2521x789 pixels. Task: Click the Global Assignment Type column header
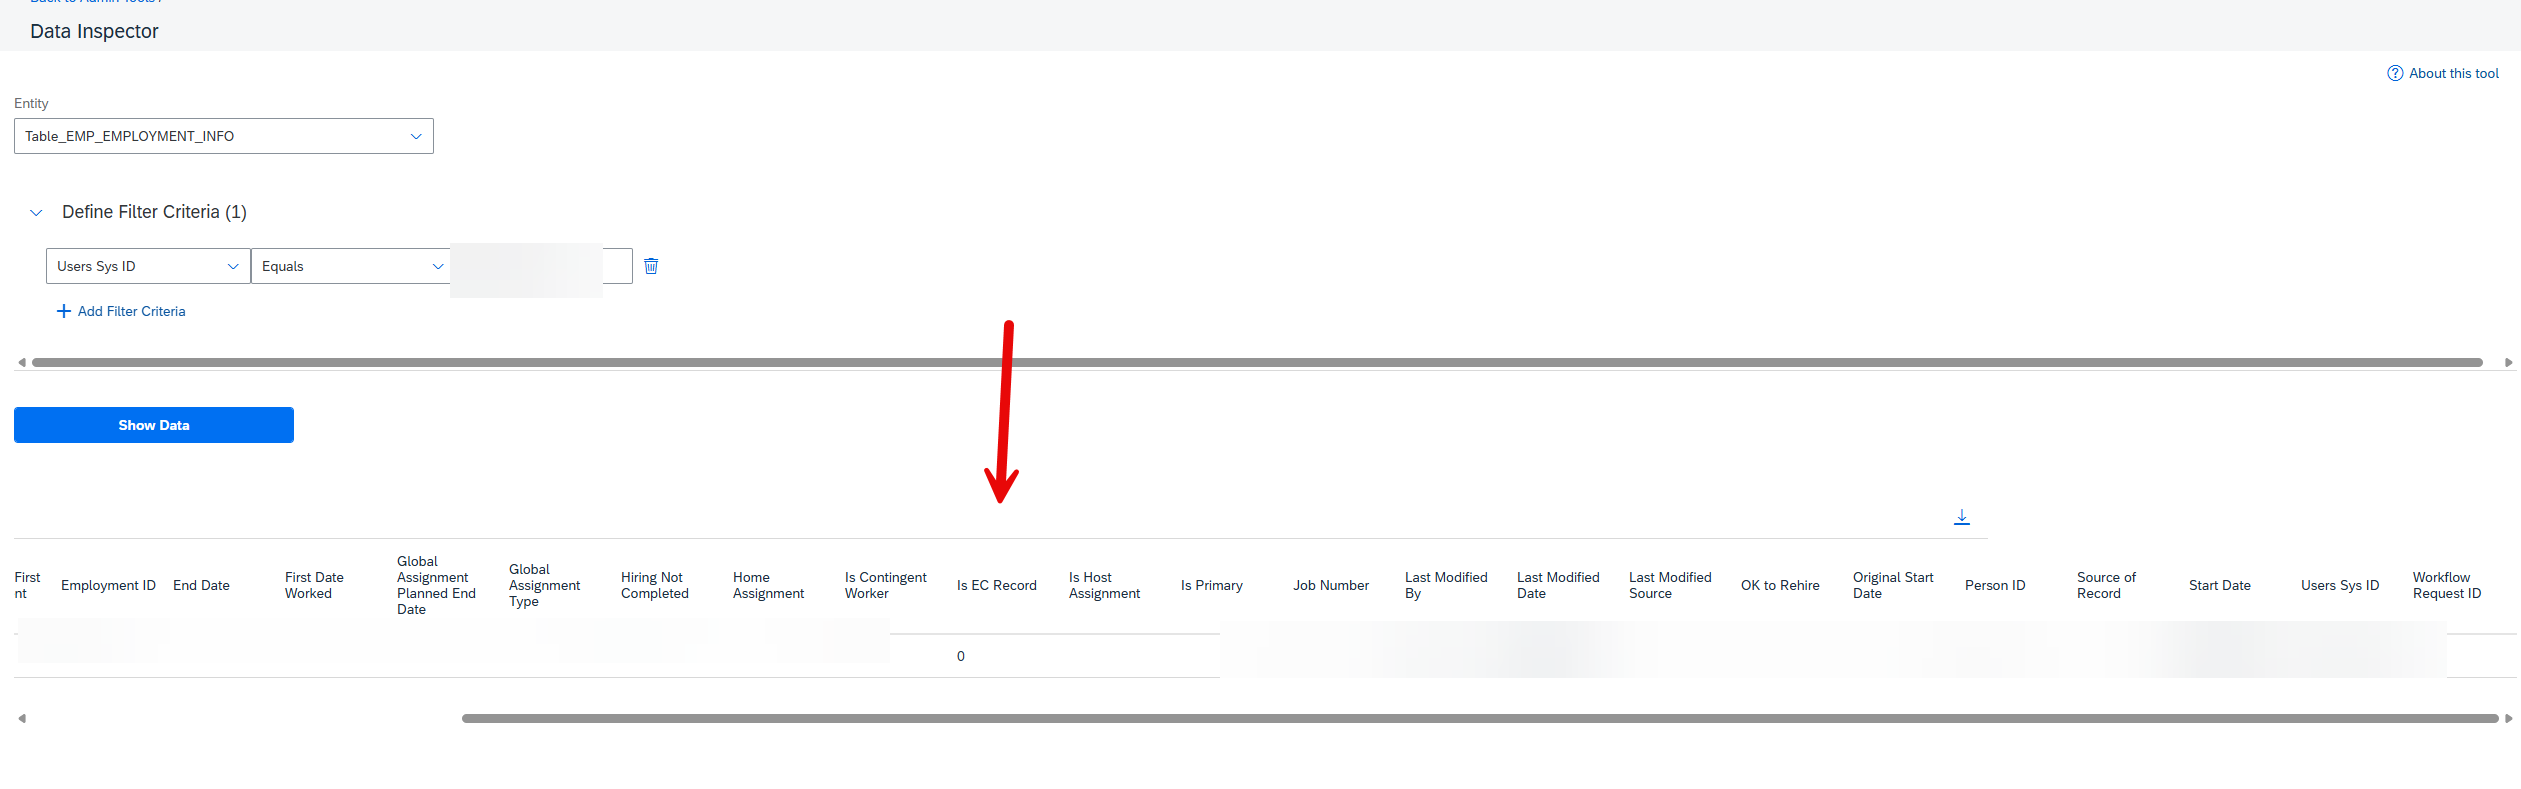tap(544, 585)
